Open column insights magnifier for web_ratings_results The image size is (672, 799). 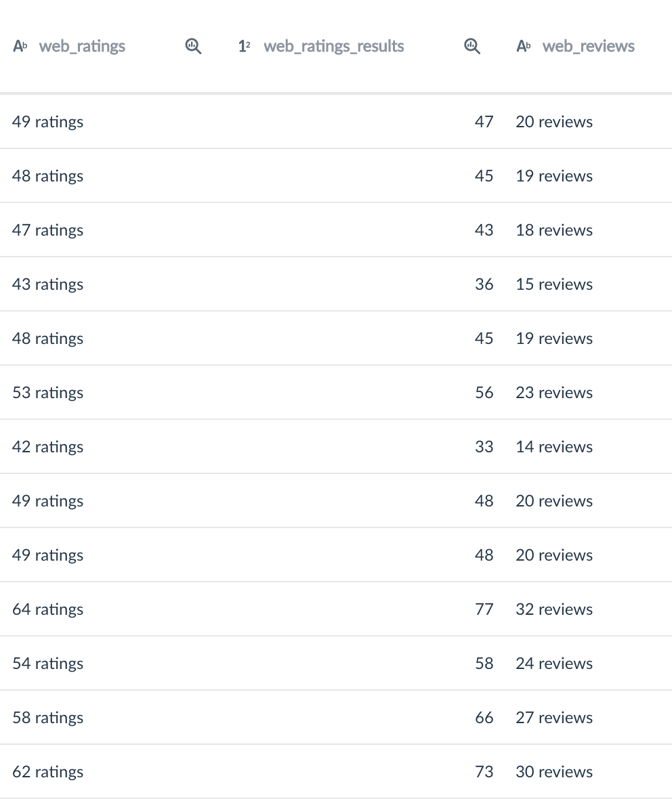(472, 46)
